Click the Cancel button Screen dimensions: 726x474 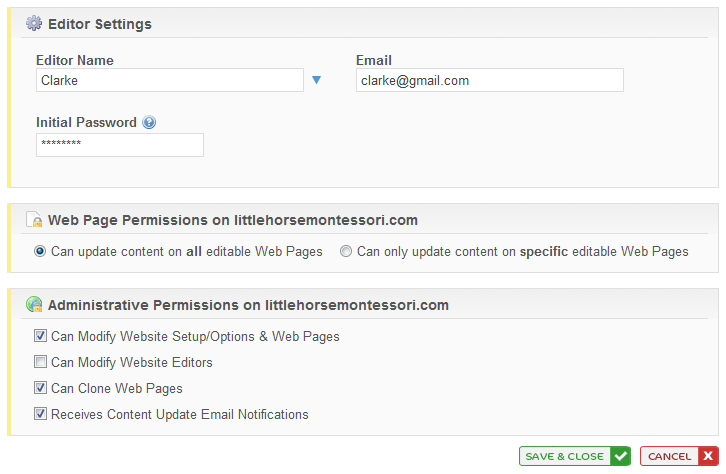coord(679,456)
